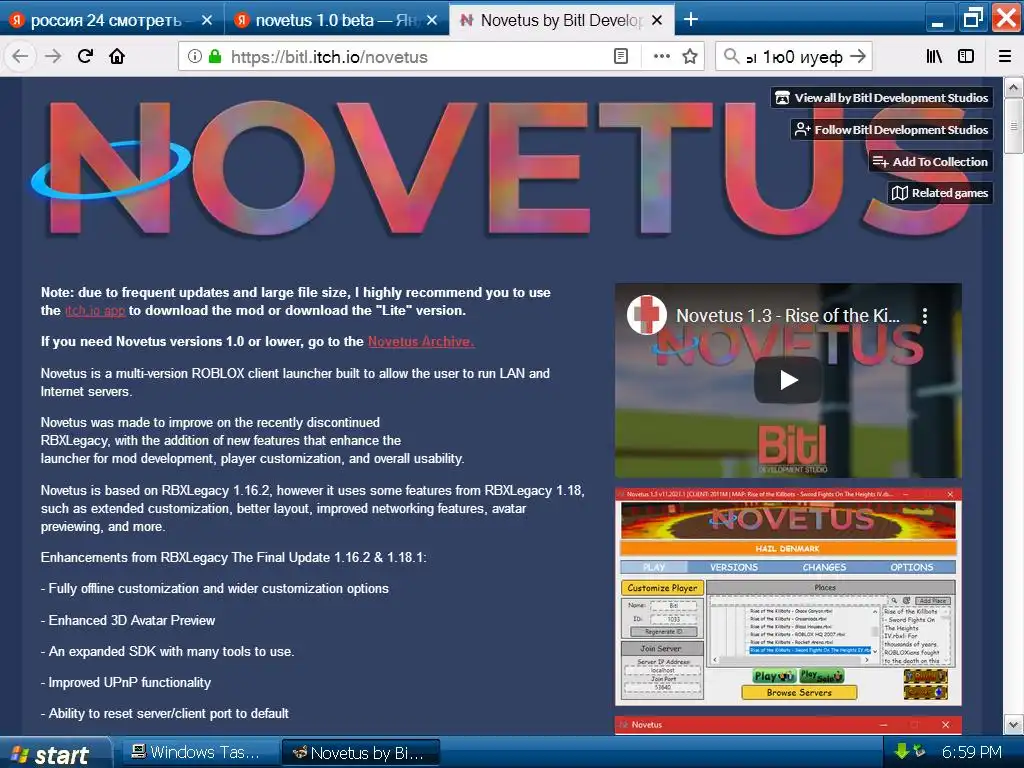Open the Library bookshelf icon
The width and height of the screenshot is (1024, 768).
pos(935,56)
